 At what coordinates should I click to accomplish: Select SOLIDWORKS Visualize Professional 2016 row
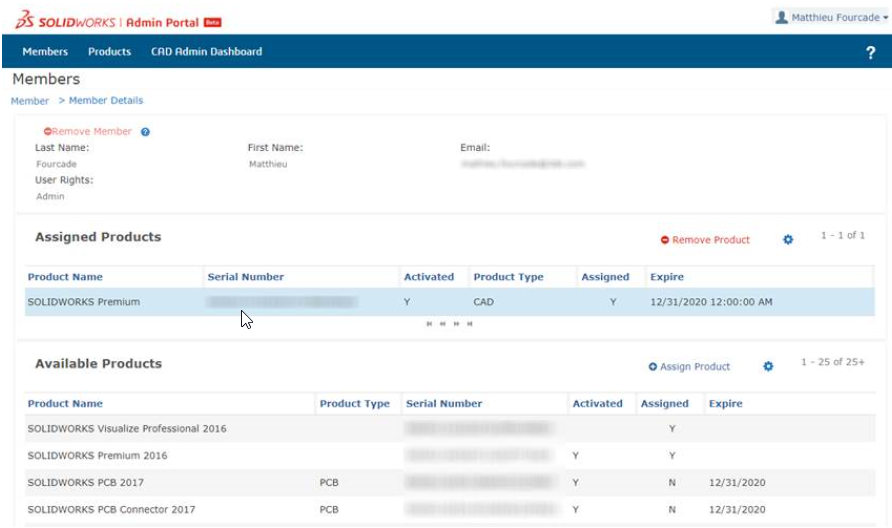pos(449,429)
